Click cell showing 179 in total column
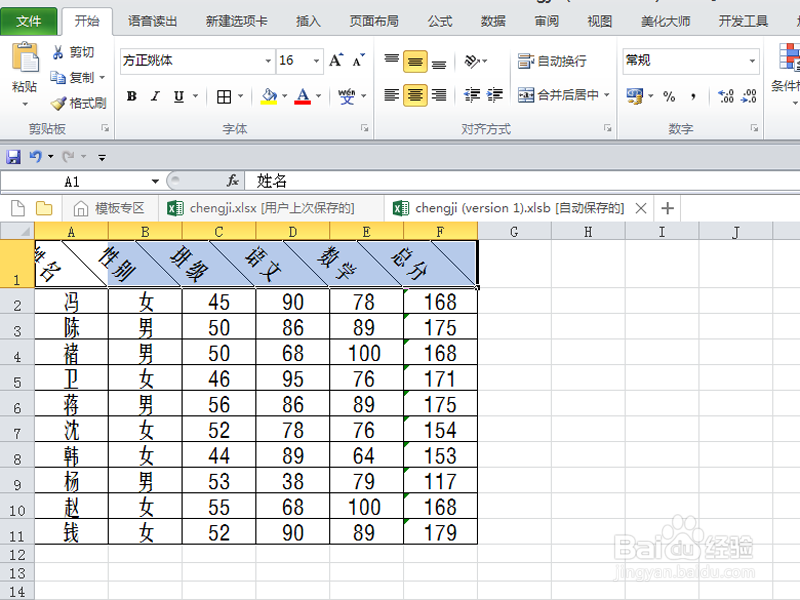This screenshot has width=800, height=600. pos(440,532)
